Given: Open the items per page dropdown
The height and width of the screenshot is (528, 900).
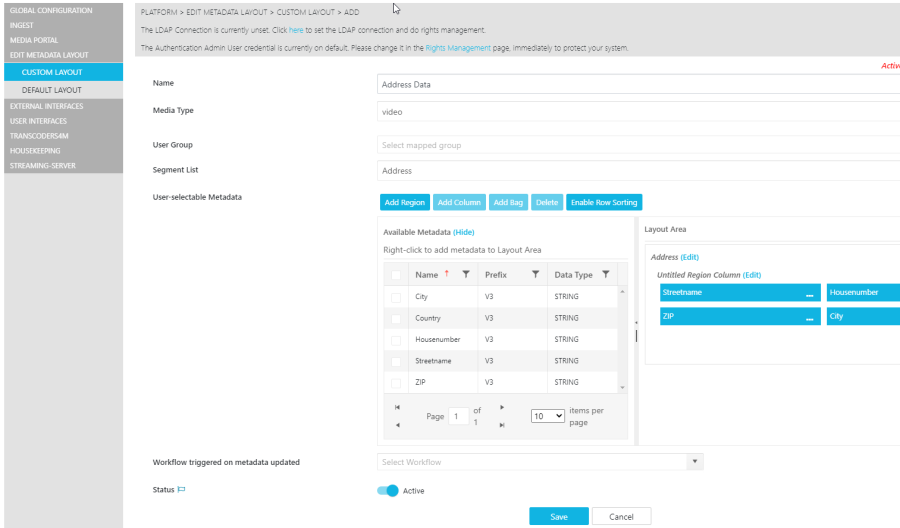Looking at the screenshot, I should (547, 416).
